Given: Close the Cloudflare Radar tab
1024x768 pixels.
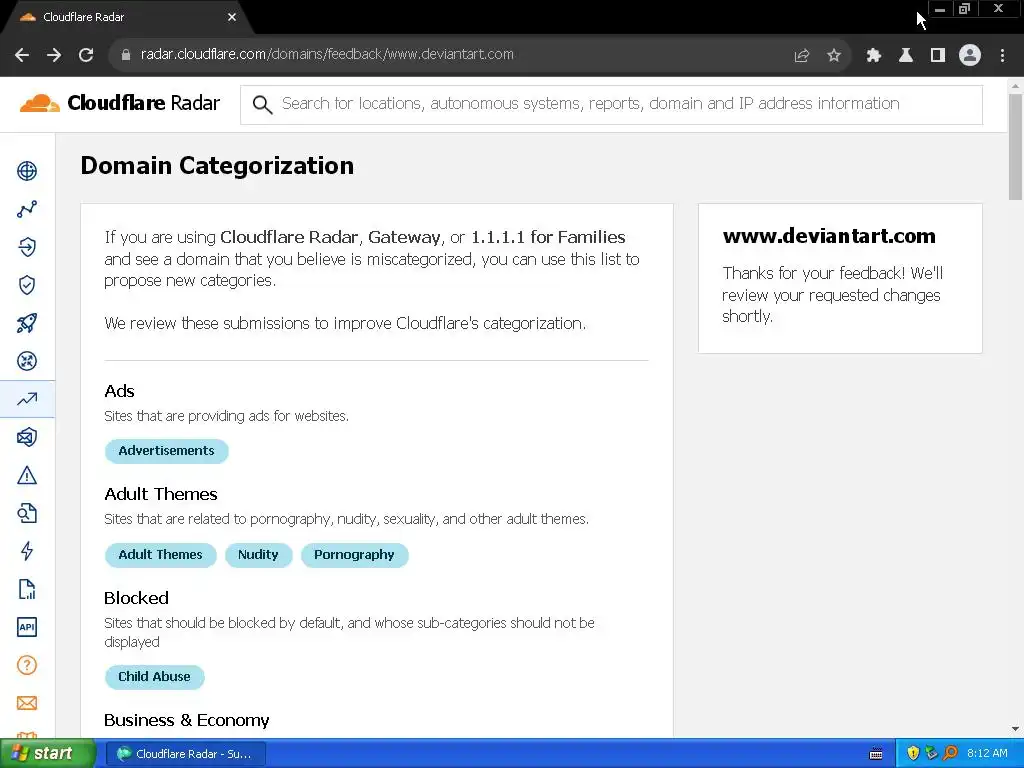Looking at the screenshot, I should tap(232, 17).
